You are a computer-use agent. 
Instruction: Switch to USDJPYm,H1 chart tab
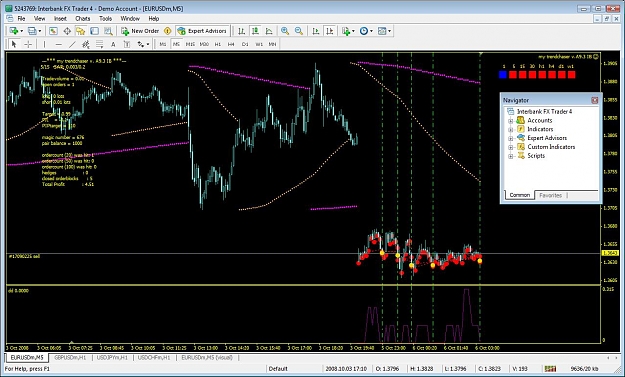tap(112, 358)
